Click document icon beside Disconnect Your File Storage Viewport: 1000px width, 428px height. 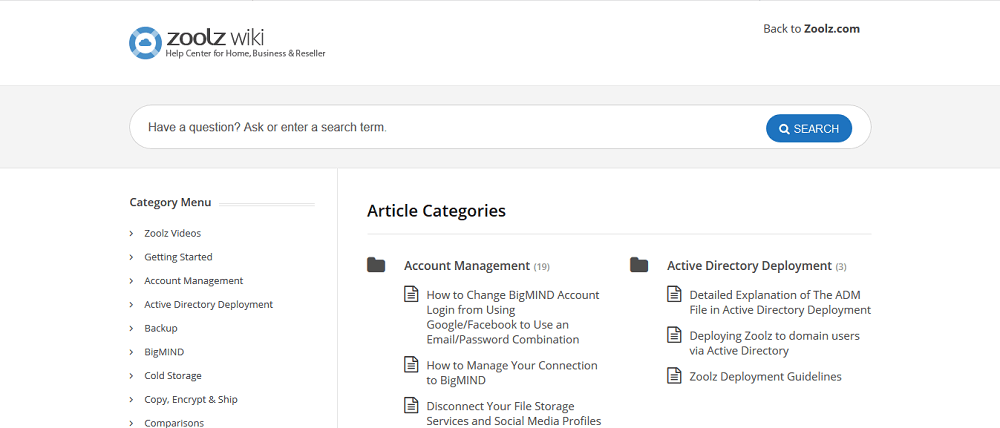(412, 406)
